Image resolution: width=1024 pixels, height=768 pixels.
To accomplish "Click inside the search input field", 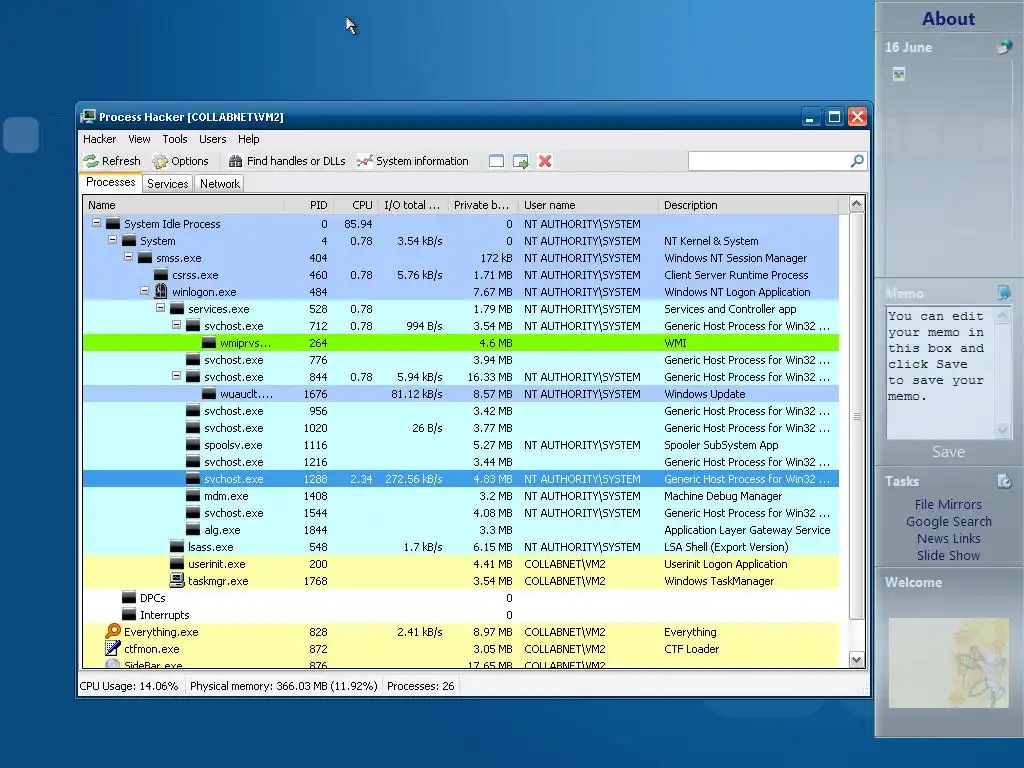I will click(x=769, y=161).
